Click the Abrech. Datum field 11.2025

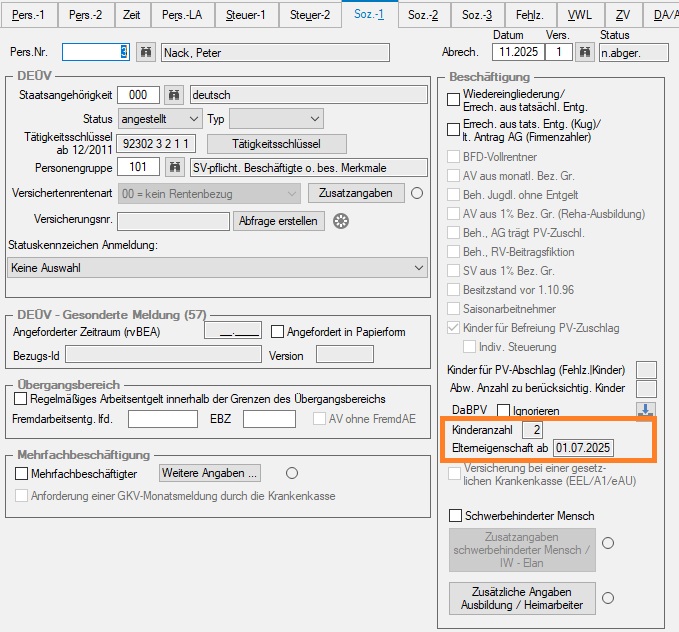click(518, 52)
